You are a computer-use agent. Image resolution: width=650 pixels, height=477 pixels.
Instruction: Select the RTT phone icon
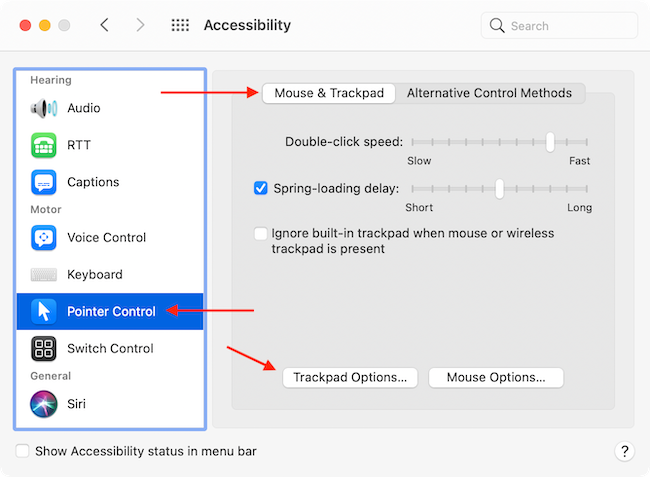click(x=44, y=145)
